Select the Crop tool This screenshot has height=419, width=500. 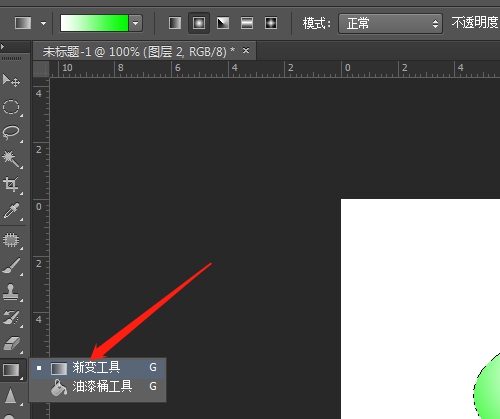(11, 184)
